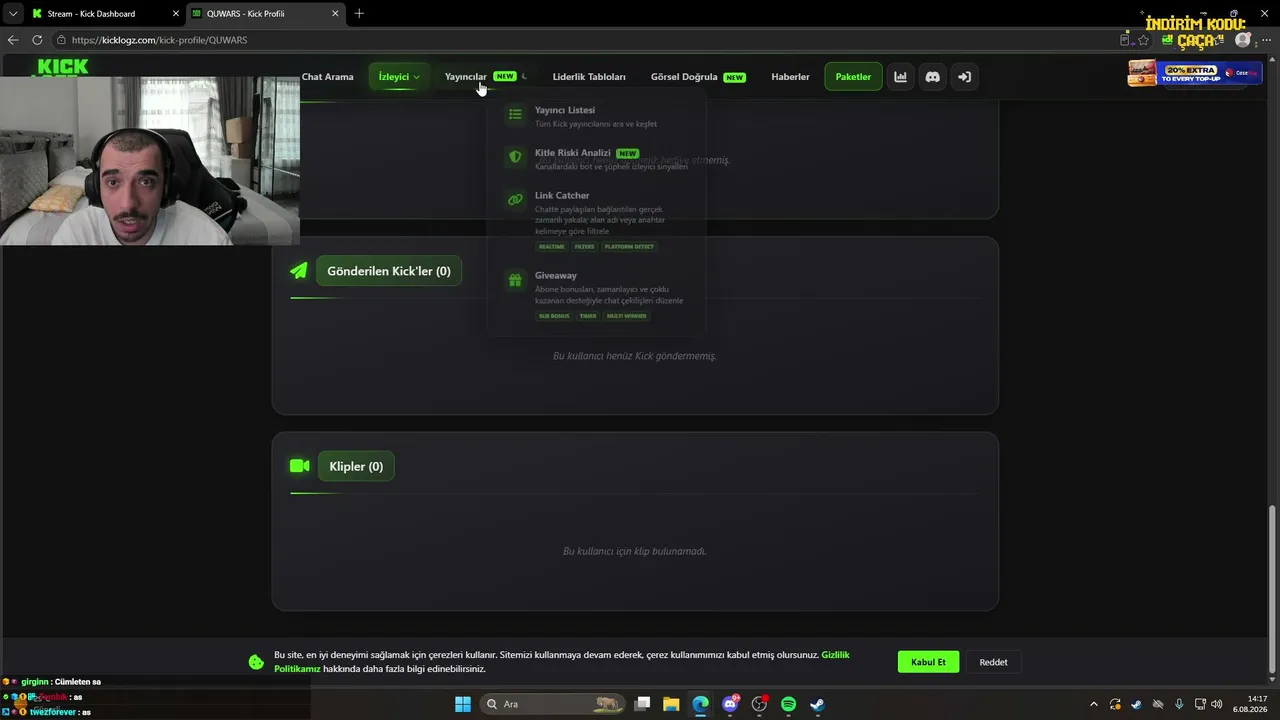Open Spotify from the taskbar
This screenshot has height=720, width=1280.
788,704
